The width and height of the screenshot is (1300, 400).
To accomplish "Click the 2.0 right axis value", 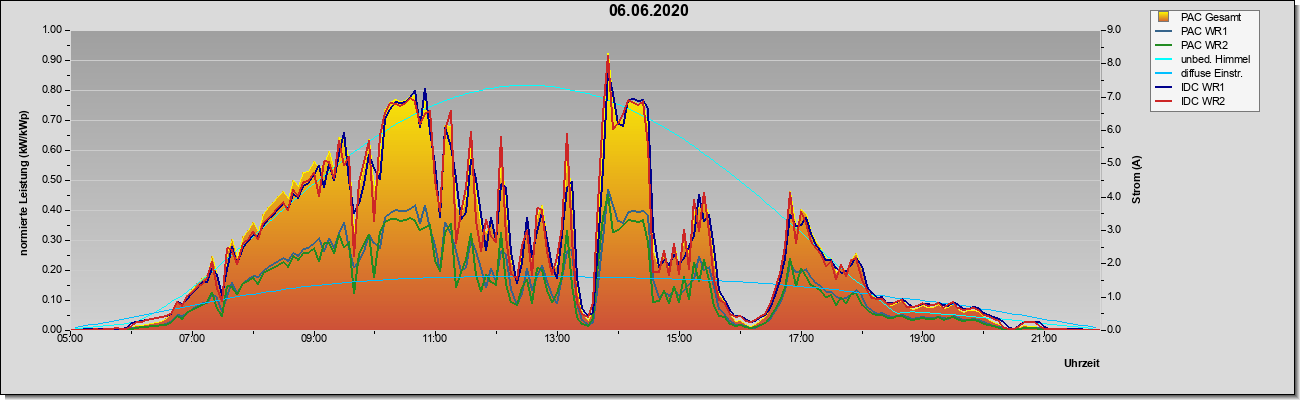I will (1113, 263).
